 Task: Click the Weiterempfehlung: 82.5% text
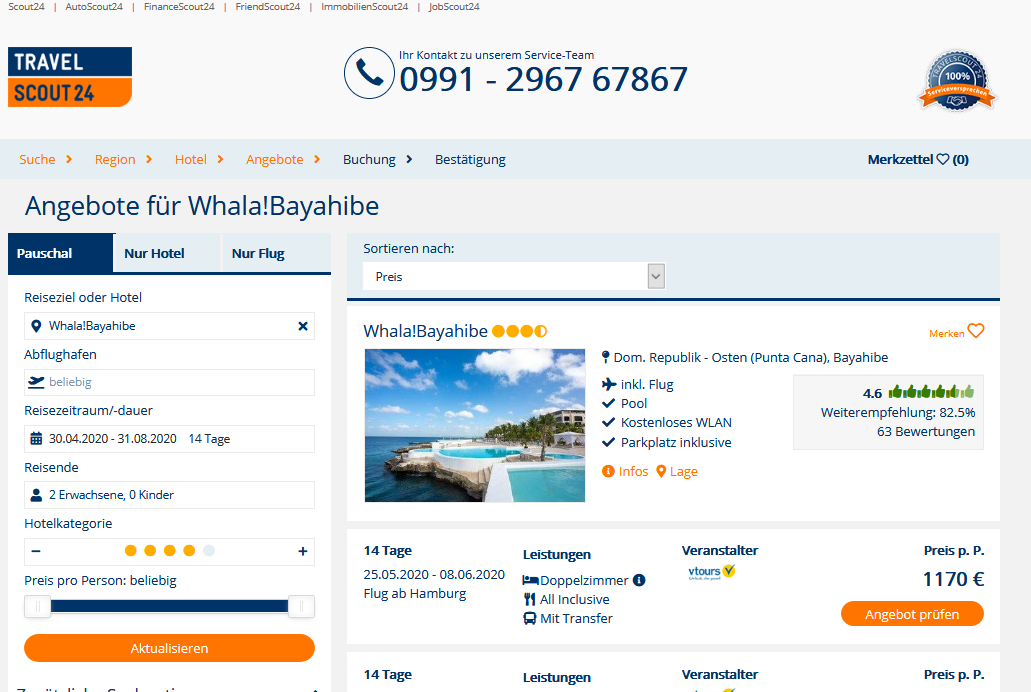point(898,412)
